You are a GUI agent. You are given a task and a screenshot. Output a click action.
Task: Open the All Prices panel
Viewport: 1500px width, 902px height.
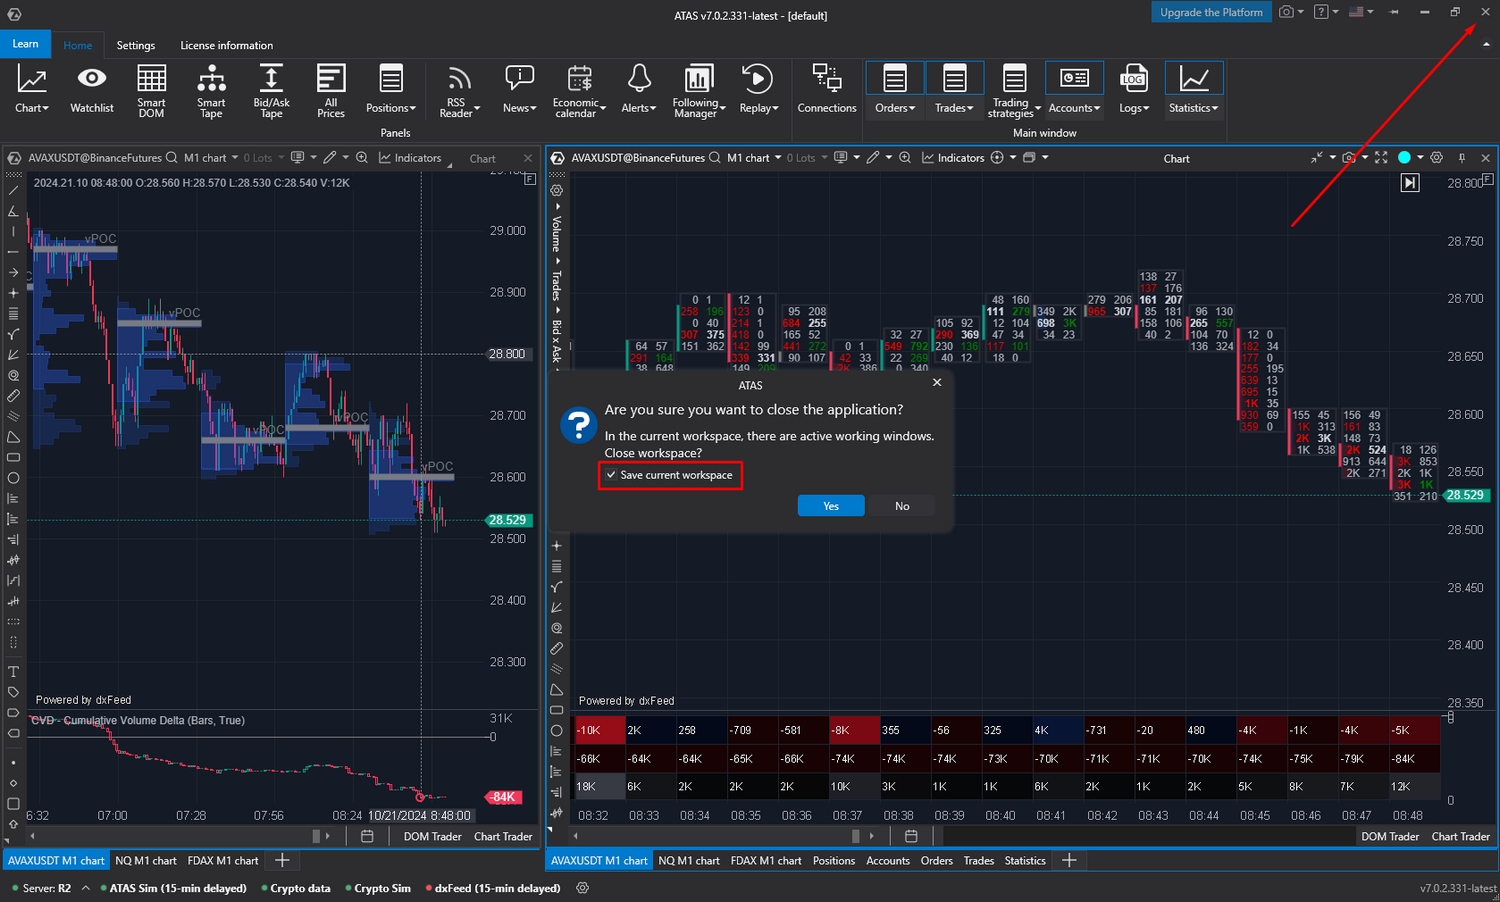[331, 90]
